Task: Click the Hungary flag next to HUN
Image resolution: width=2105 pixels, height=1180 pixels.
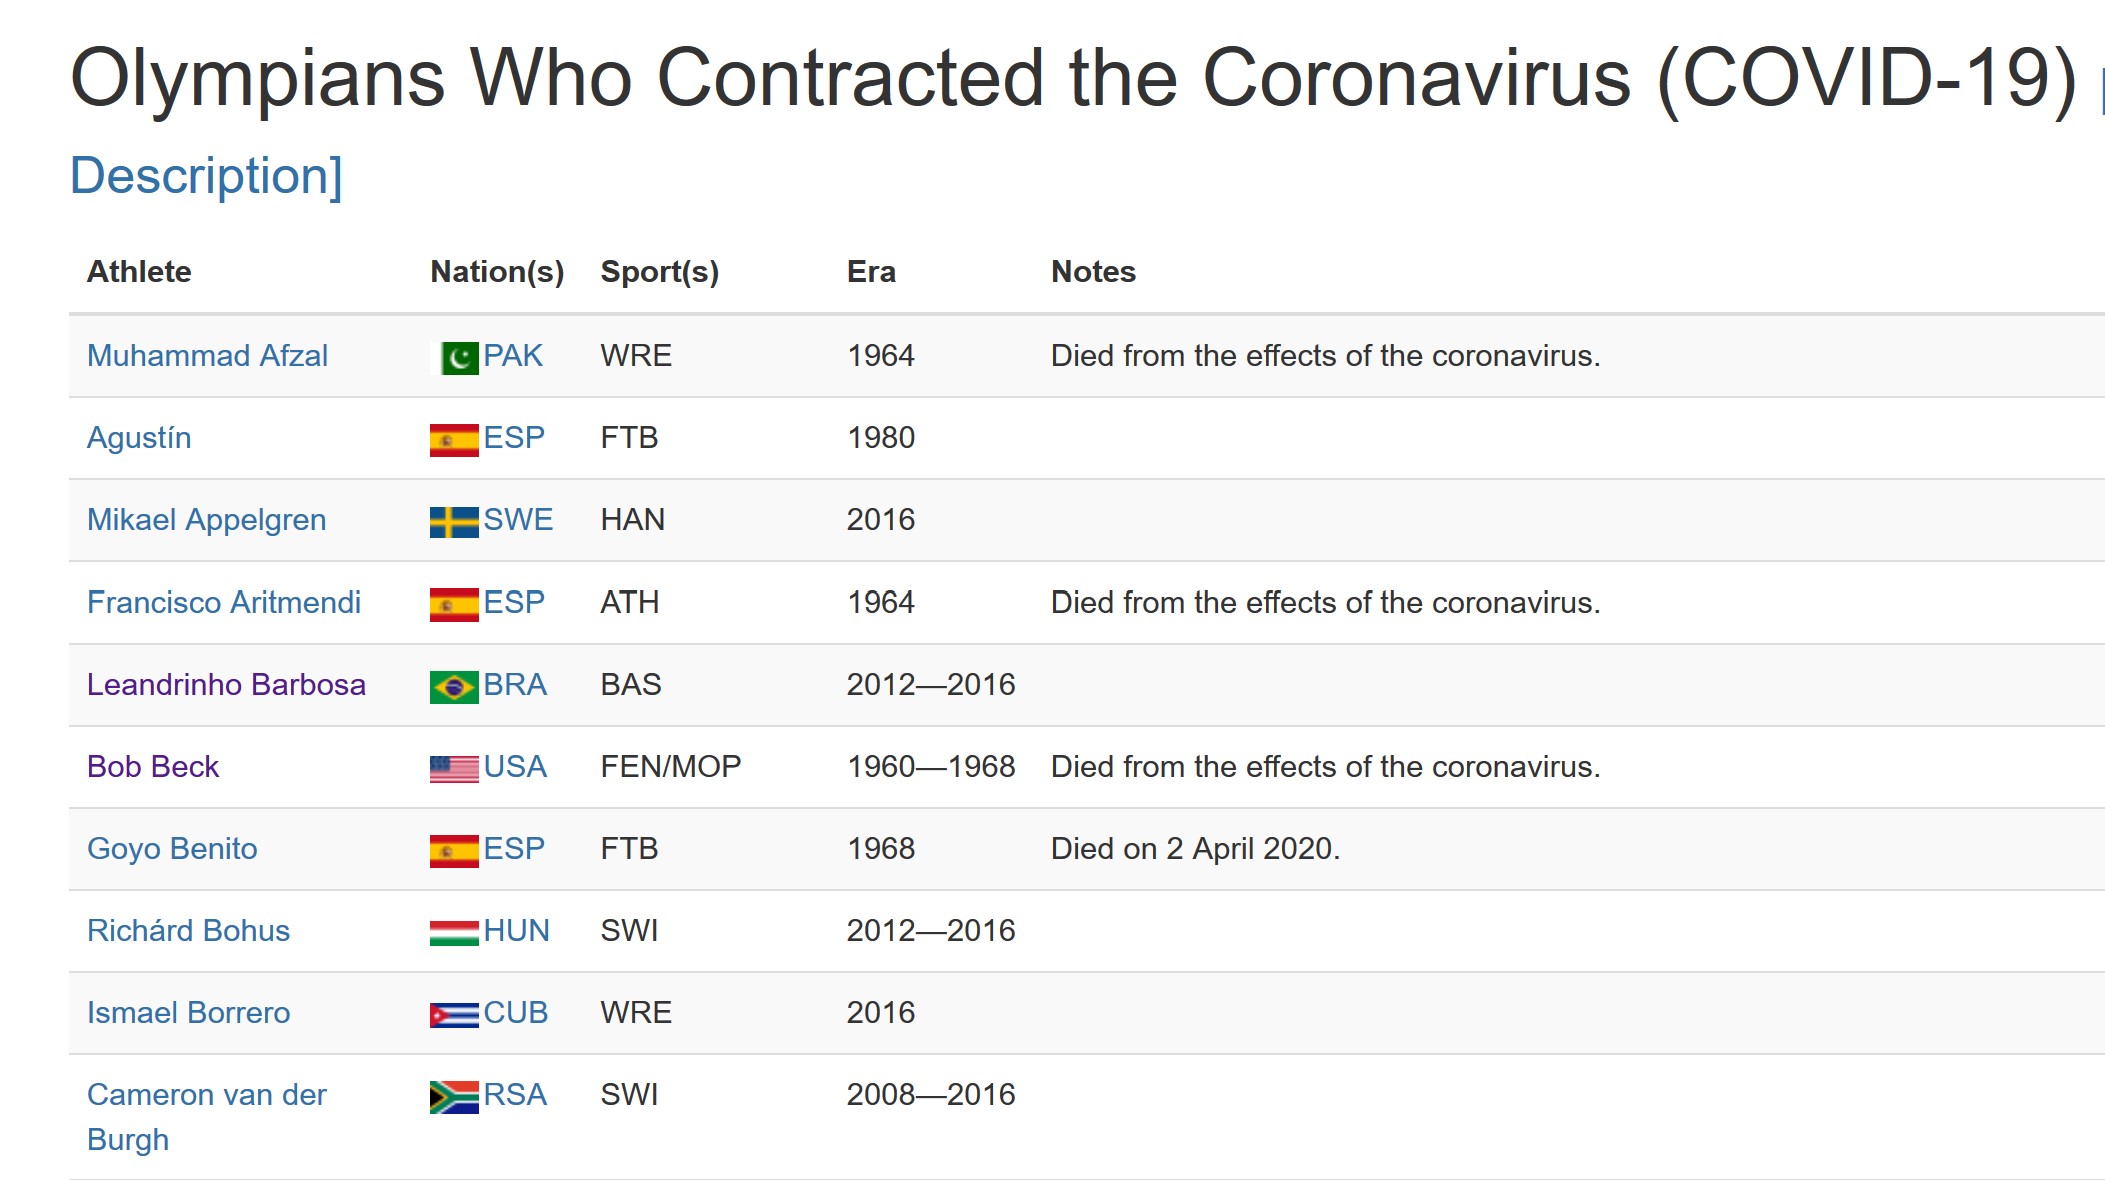Action: [454, 933]
